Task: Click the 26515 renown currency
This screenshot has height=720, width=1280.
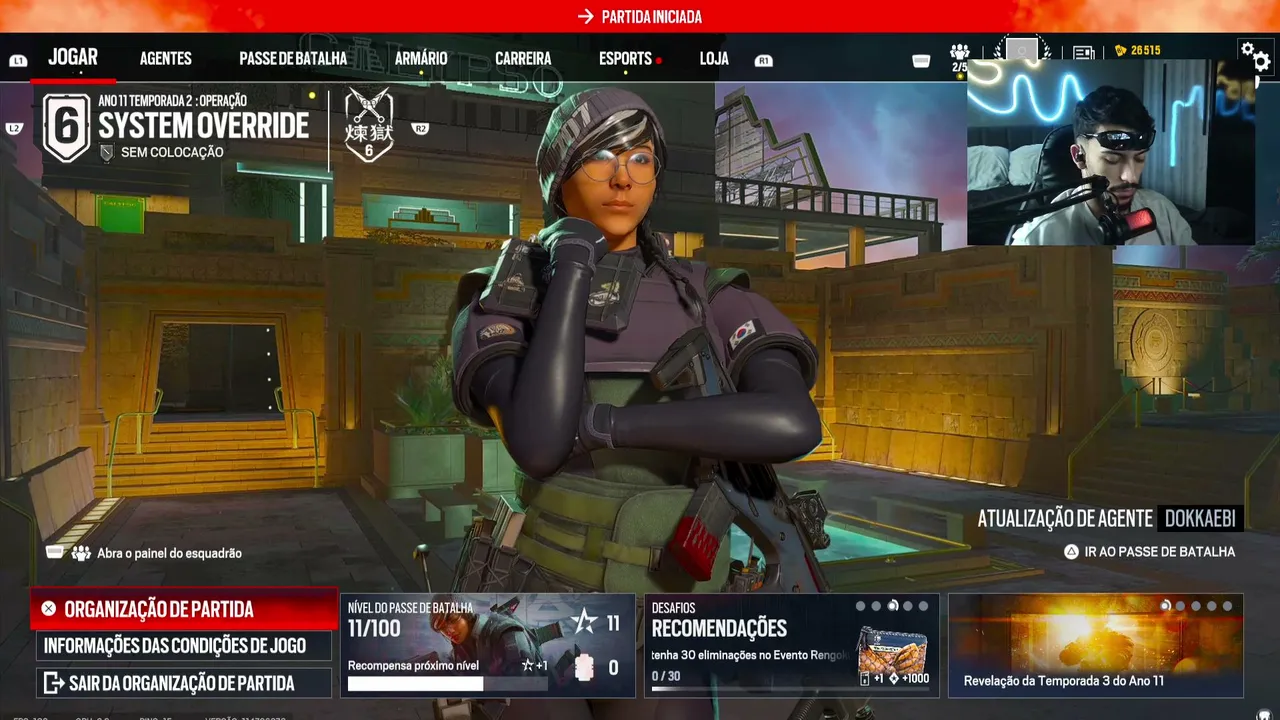Action: 1137,51
